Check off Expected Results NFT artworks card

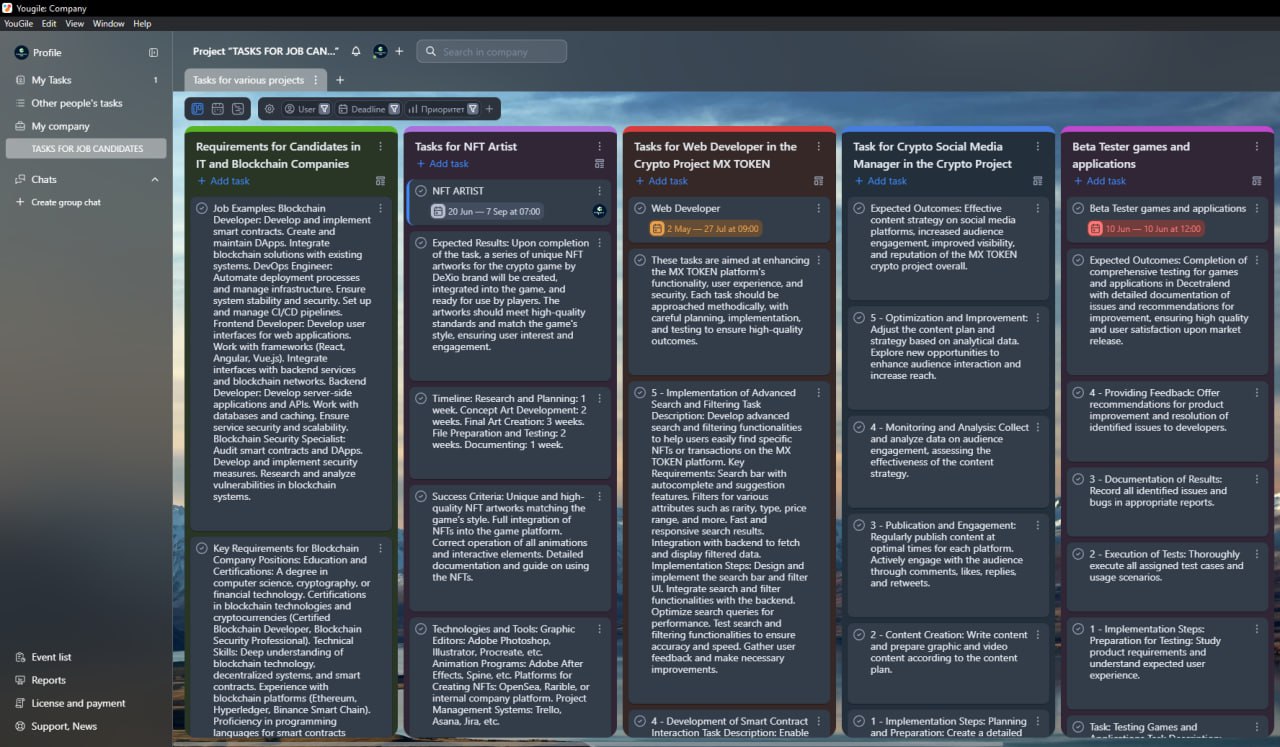point(421,243)
